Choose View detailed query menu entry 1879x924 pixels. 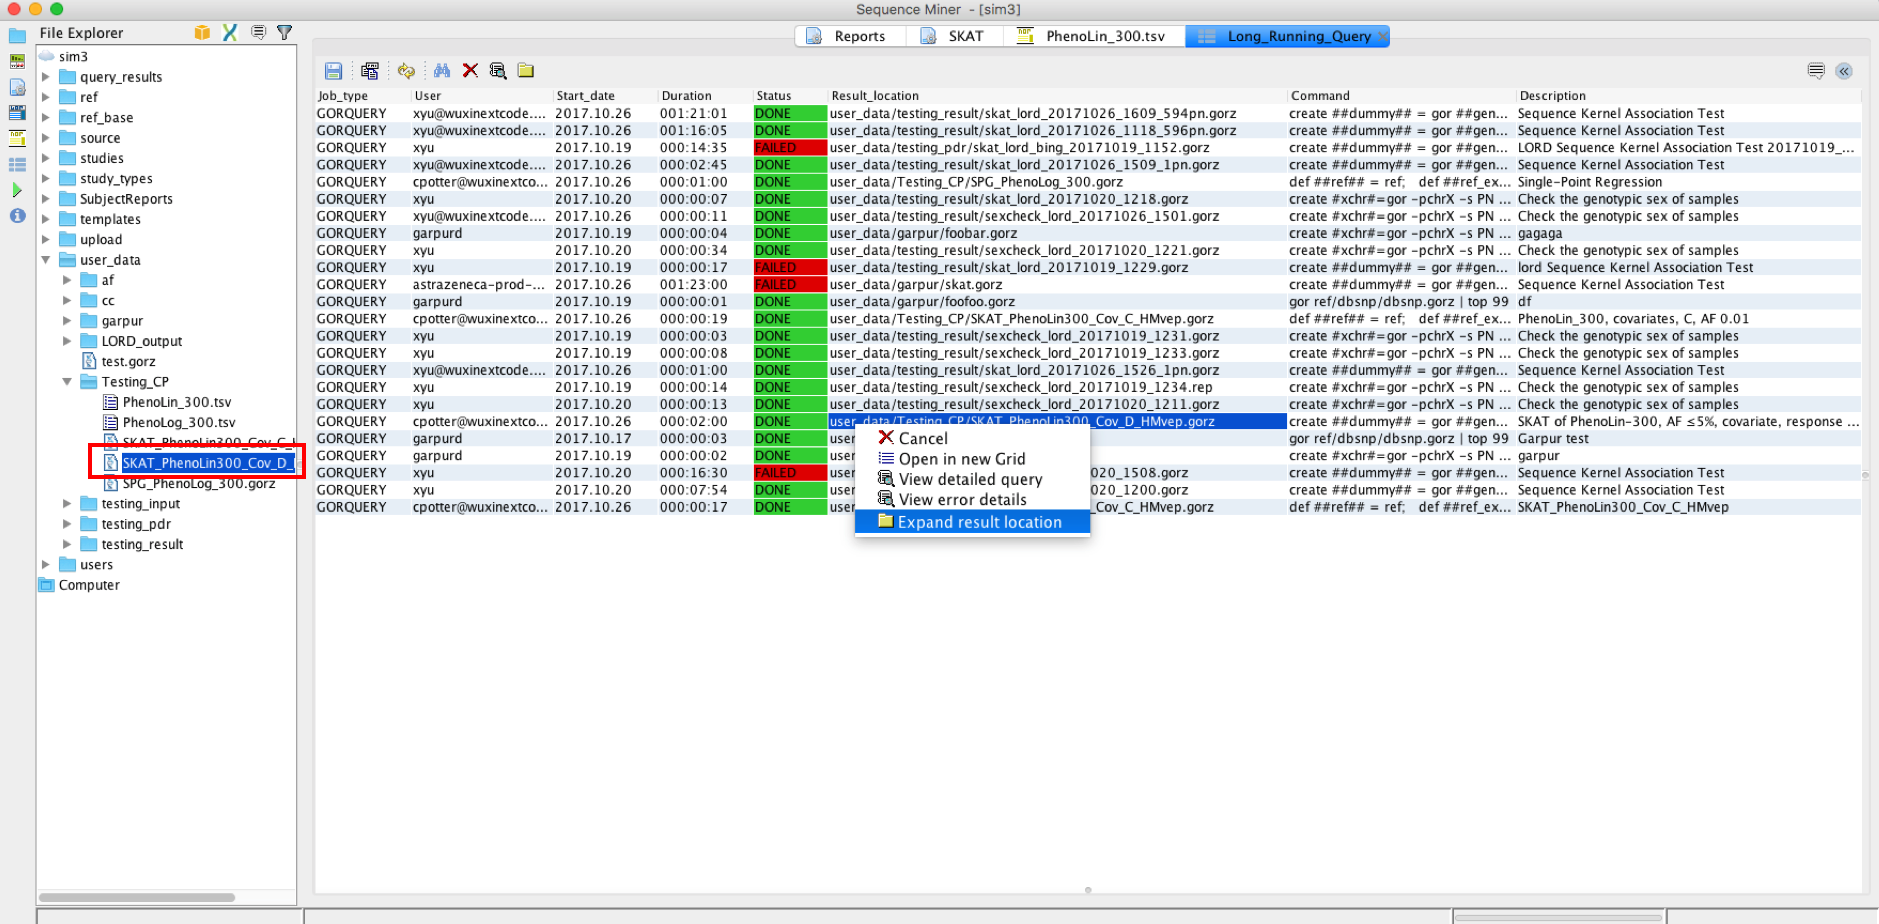coord(972,479)
